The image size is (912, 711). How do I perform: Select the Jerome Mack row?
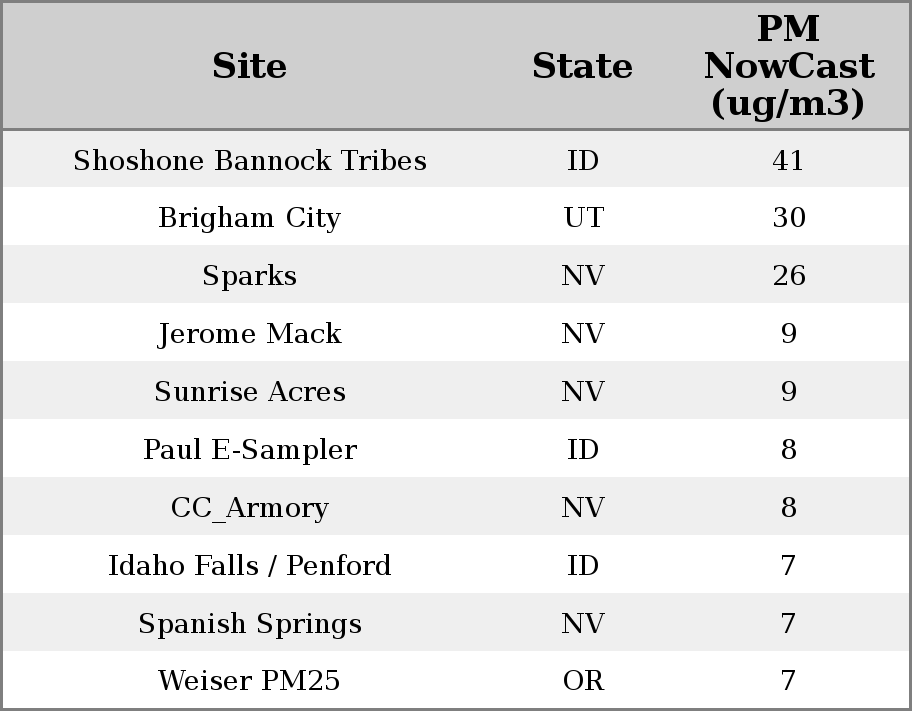point(250,334)
